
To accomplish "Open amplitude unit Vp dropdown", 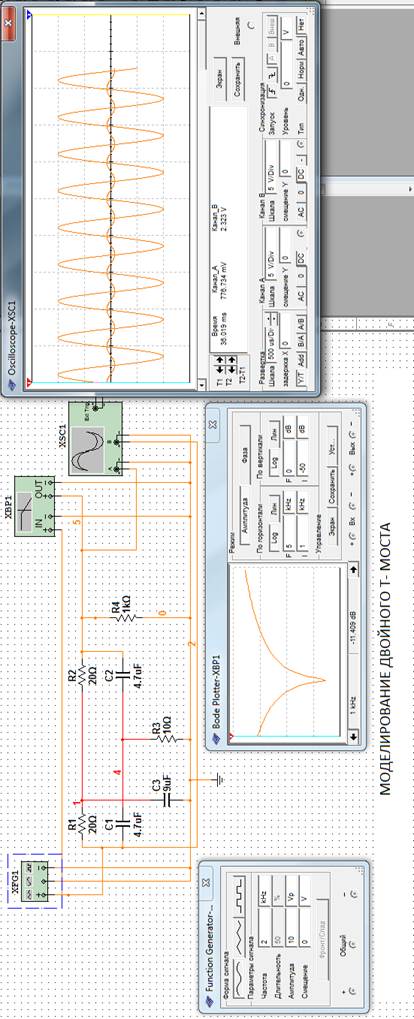I will (291, 892).
